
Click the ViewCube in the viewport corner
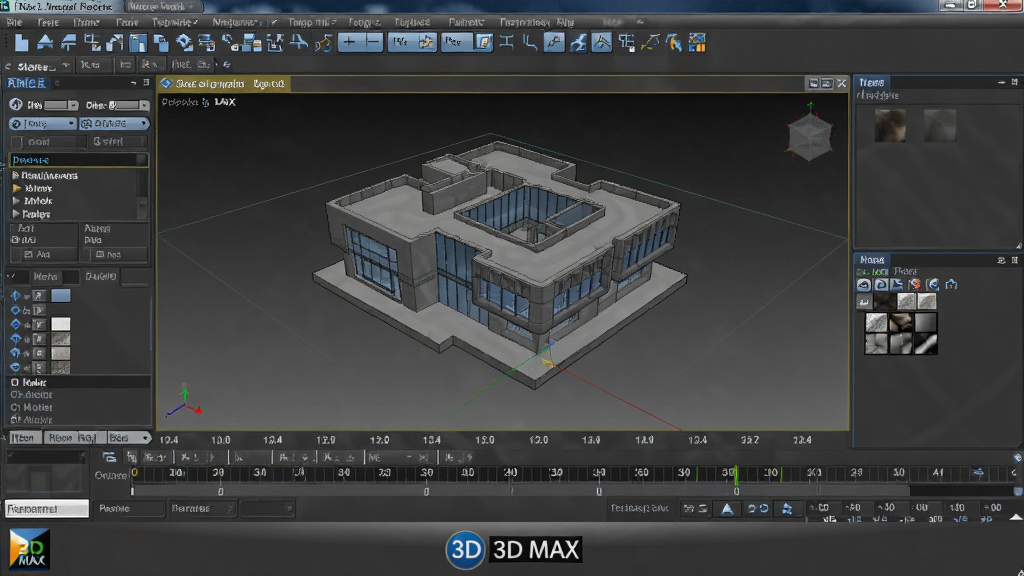coord(810,135)
